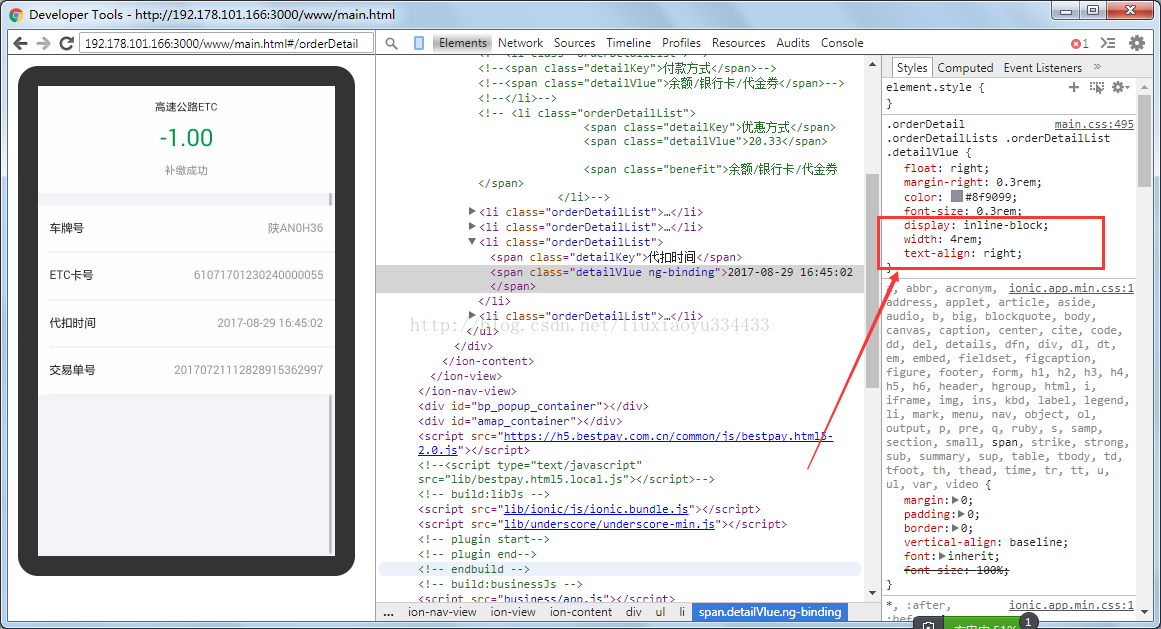Screen dimensions: 1161x629
Task: Click the URL address field
Action: [226, 44]
